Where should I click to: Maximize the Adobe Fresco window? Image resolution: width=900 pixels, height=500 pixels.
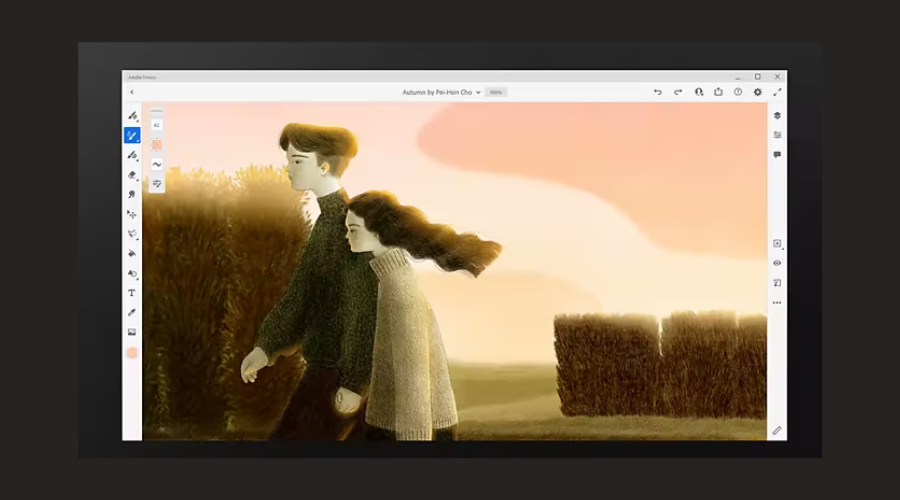(x=758, y=76)
